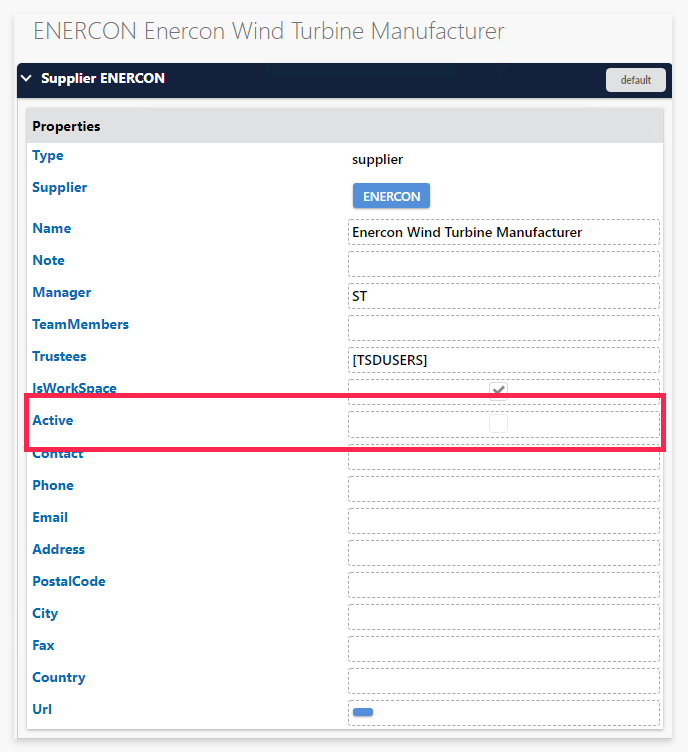Viewport: 688px width, 752px height.
Task: Open the ENERCON supplier tag
Action: click(x=391, y=196)
